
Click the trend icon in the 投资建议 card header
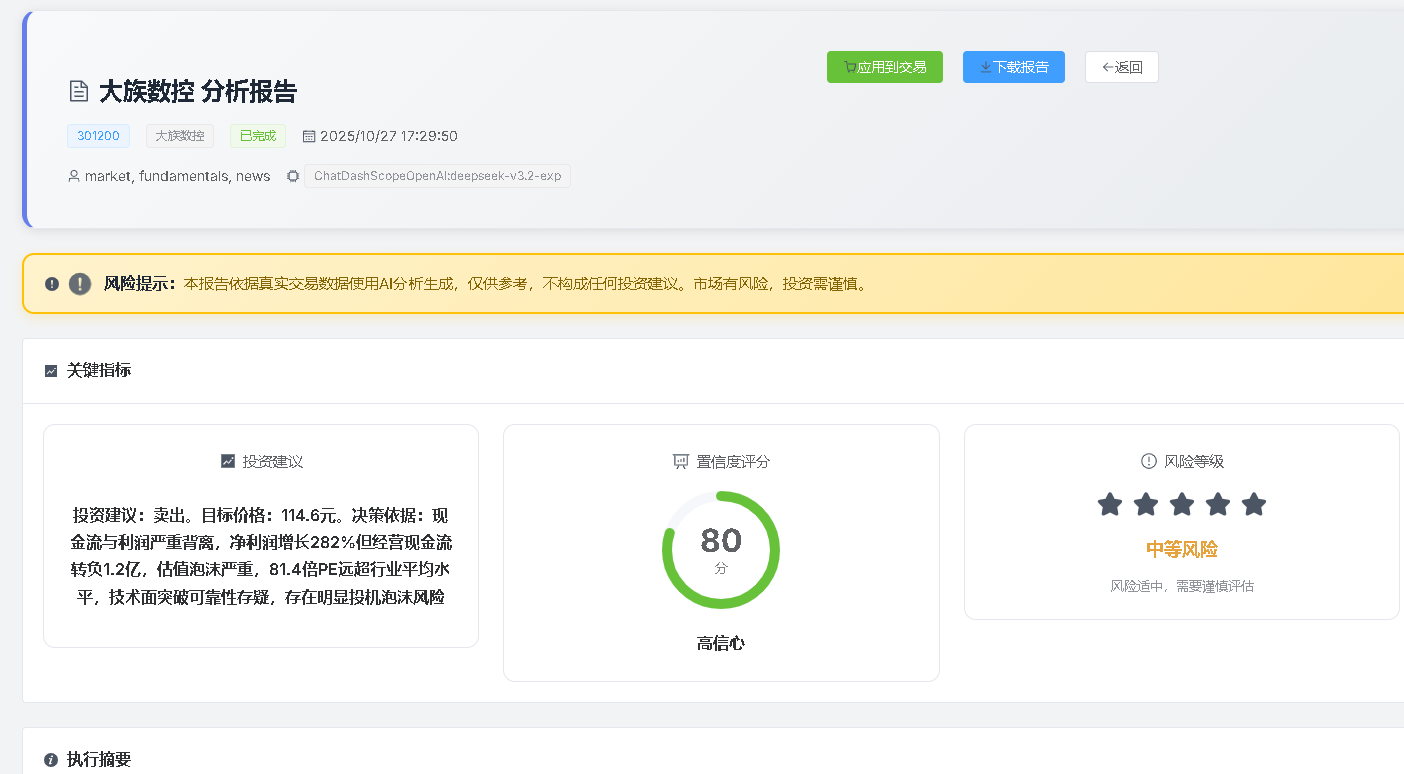click(x=228, y=461)
